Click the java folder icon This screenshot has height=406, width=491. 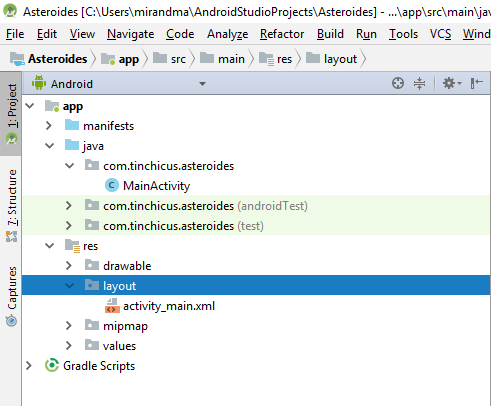pyautogui.click(x=72, y=145)
